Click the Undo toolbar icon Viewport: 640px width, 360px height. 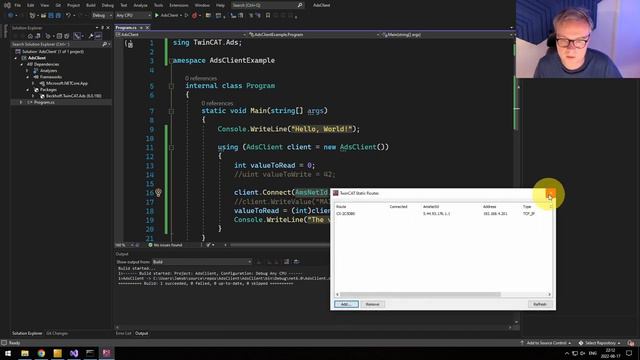point(68,16)
